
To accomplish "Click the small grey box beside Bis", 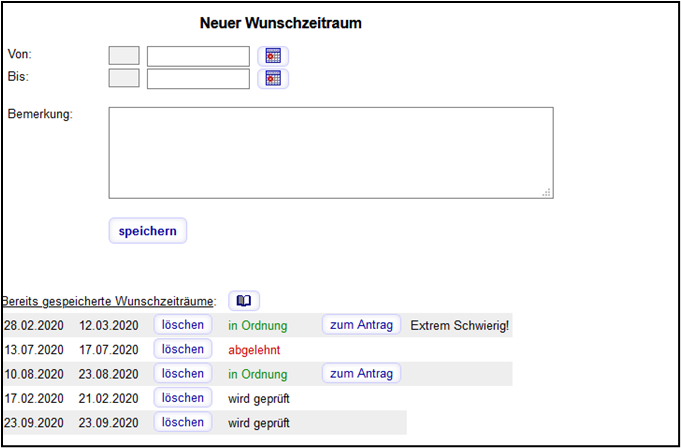I will click(124, 78).
